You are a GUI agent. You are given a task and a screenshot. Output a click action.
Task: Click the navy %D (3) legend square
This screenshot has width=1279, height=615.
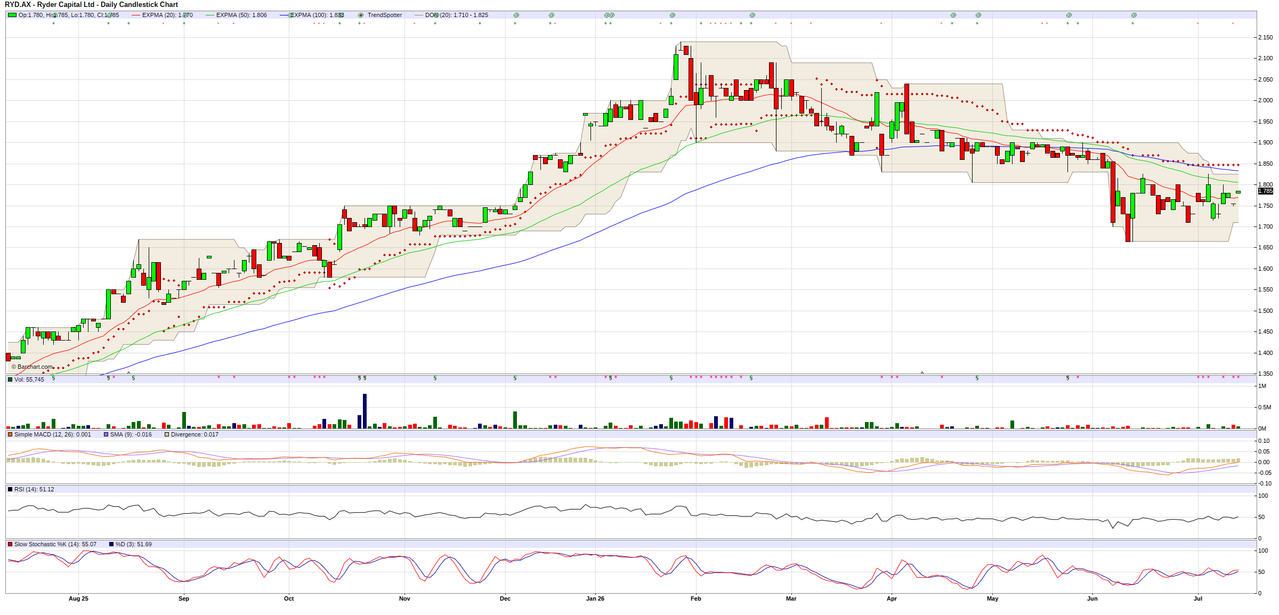[109, 544]
